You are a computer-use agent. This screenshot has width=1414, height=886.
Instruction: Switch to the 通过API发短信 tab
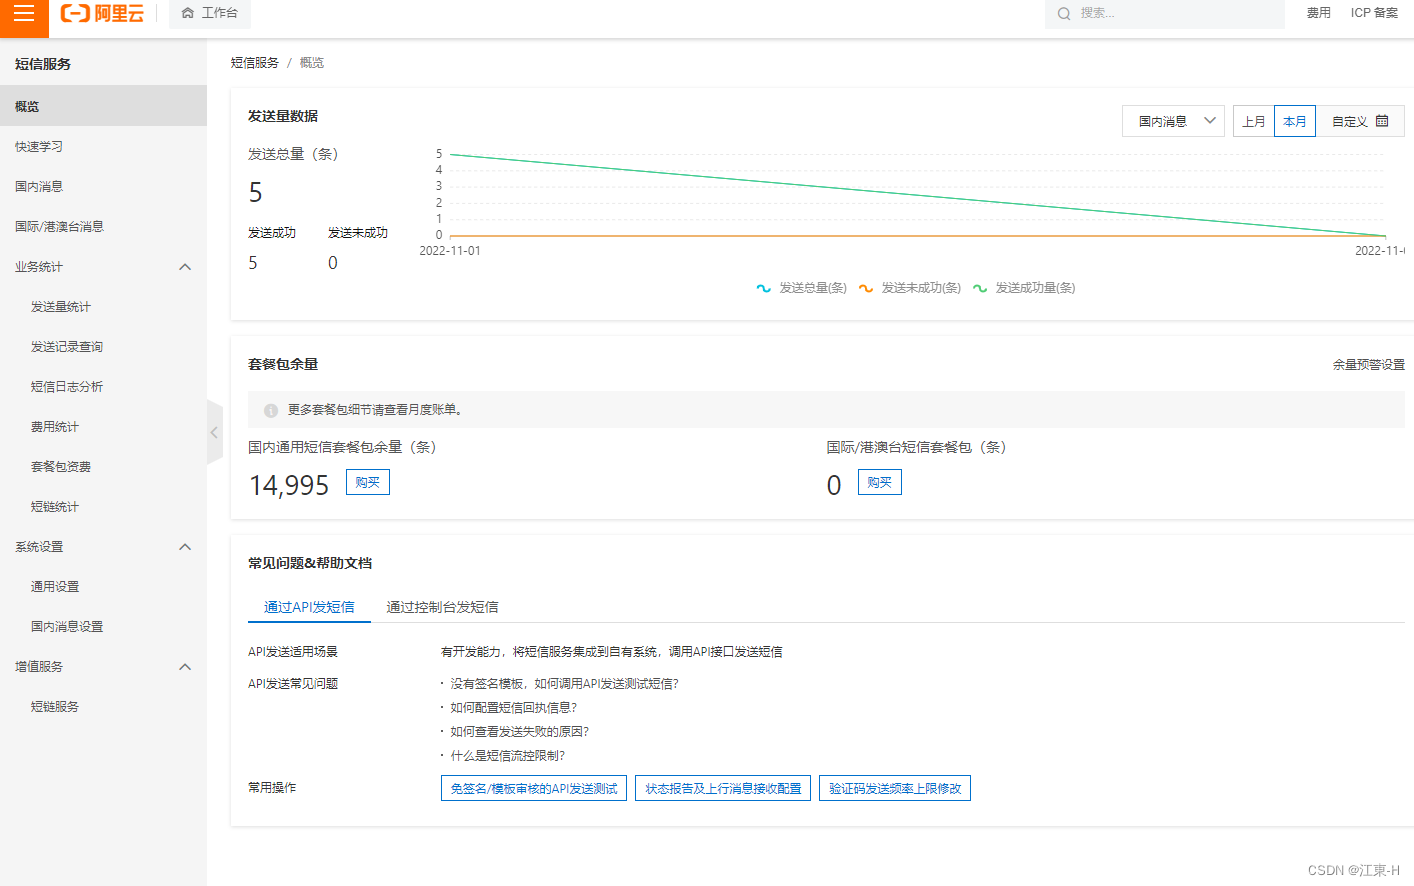tap(309, 607)
